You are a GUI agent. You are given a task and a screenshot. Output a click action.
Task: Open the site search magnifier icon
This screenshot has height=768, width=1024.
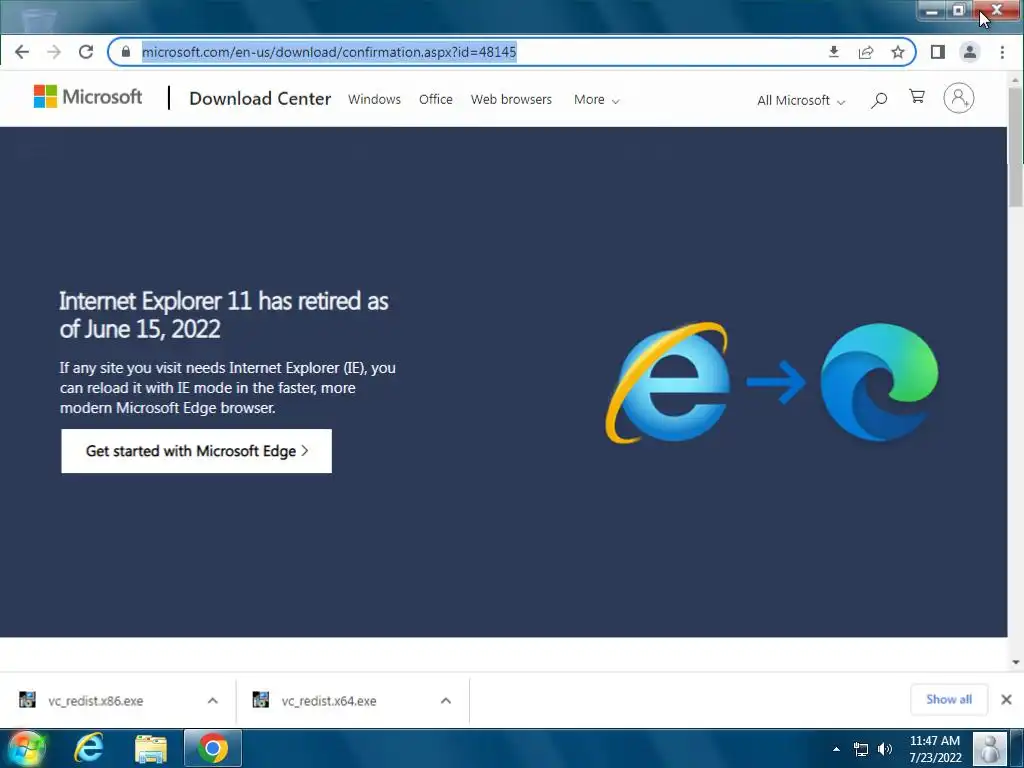(879, 100)
